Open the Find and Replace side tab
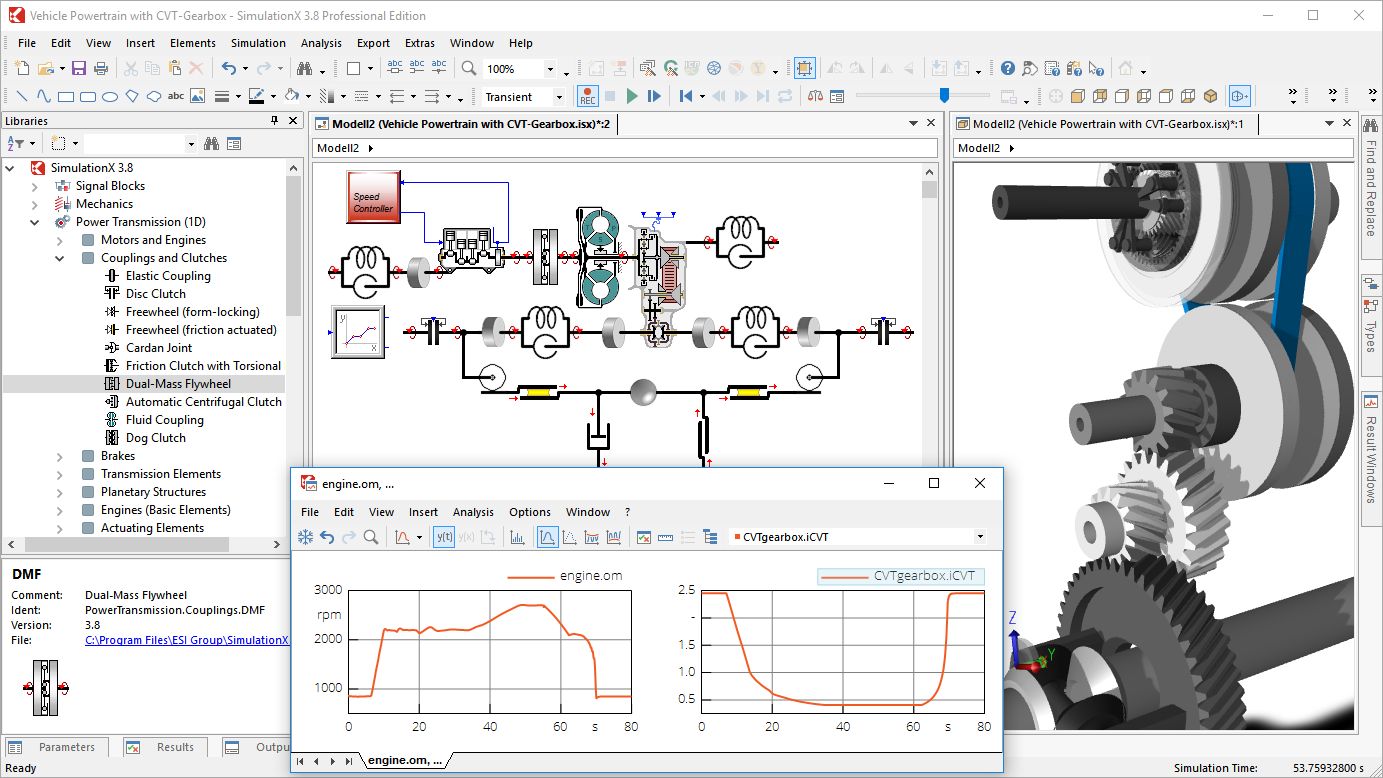 (1371, 188)
